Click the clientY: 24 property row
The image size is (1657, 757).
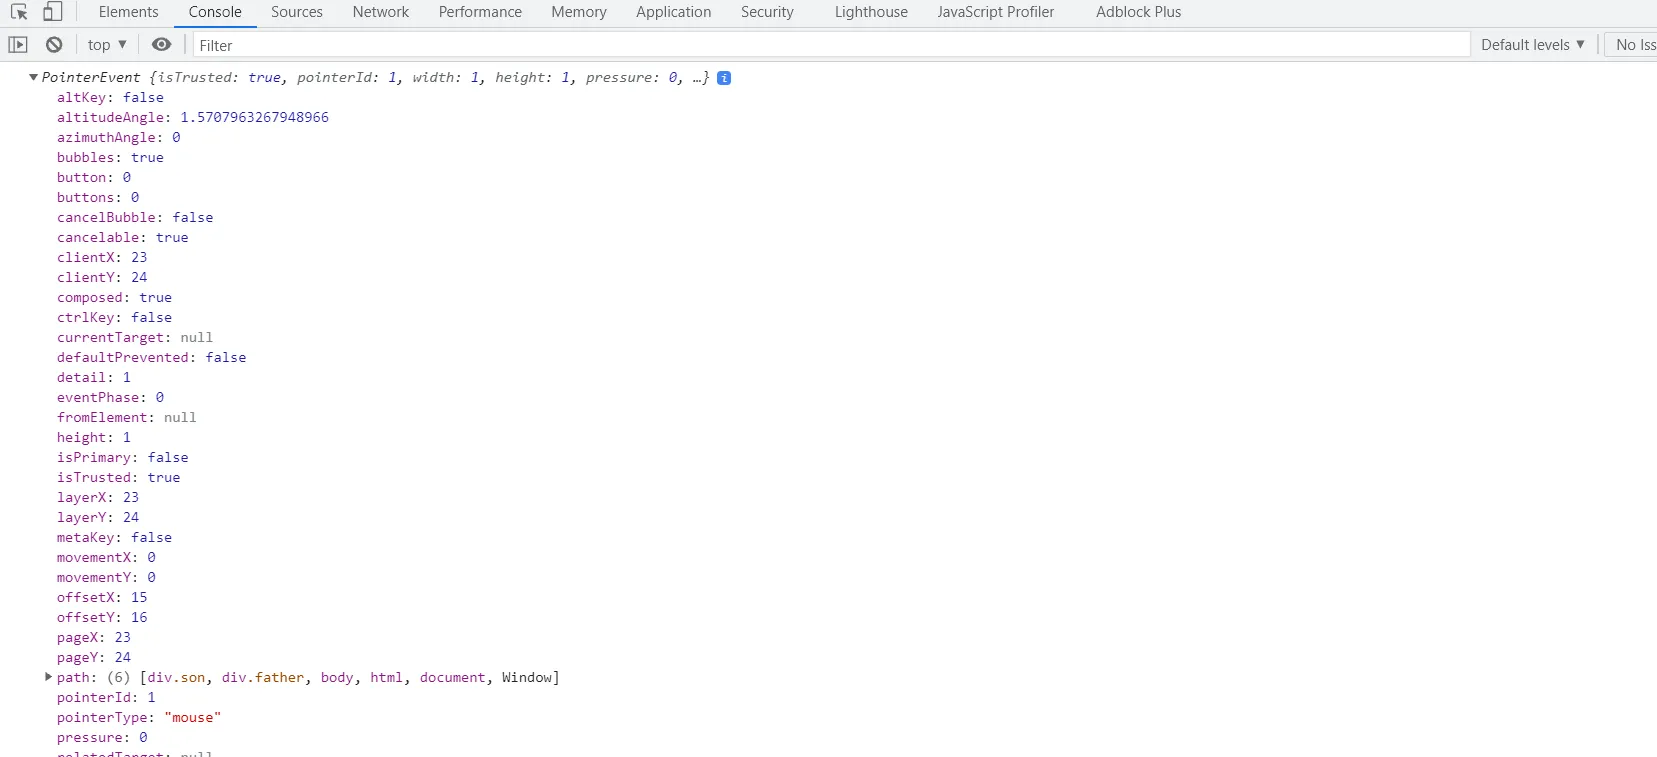102,278
